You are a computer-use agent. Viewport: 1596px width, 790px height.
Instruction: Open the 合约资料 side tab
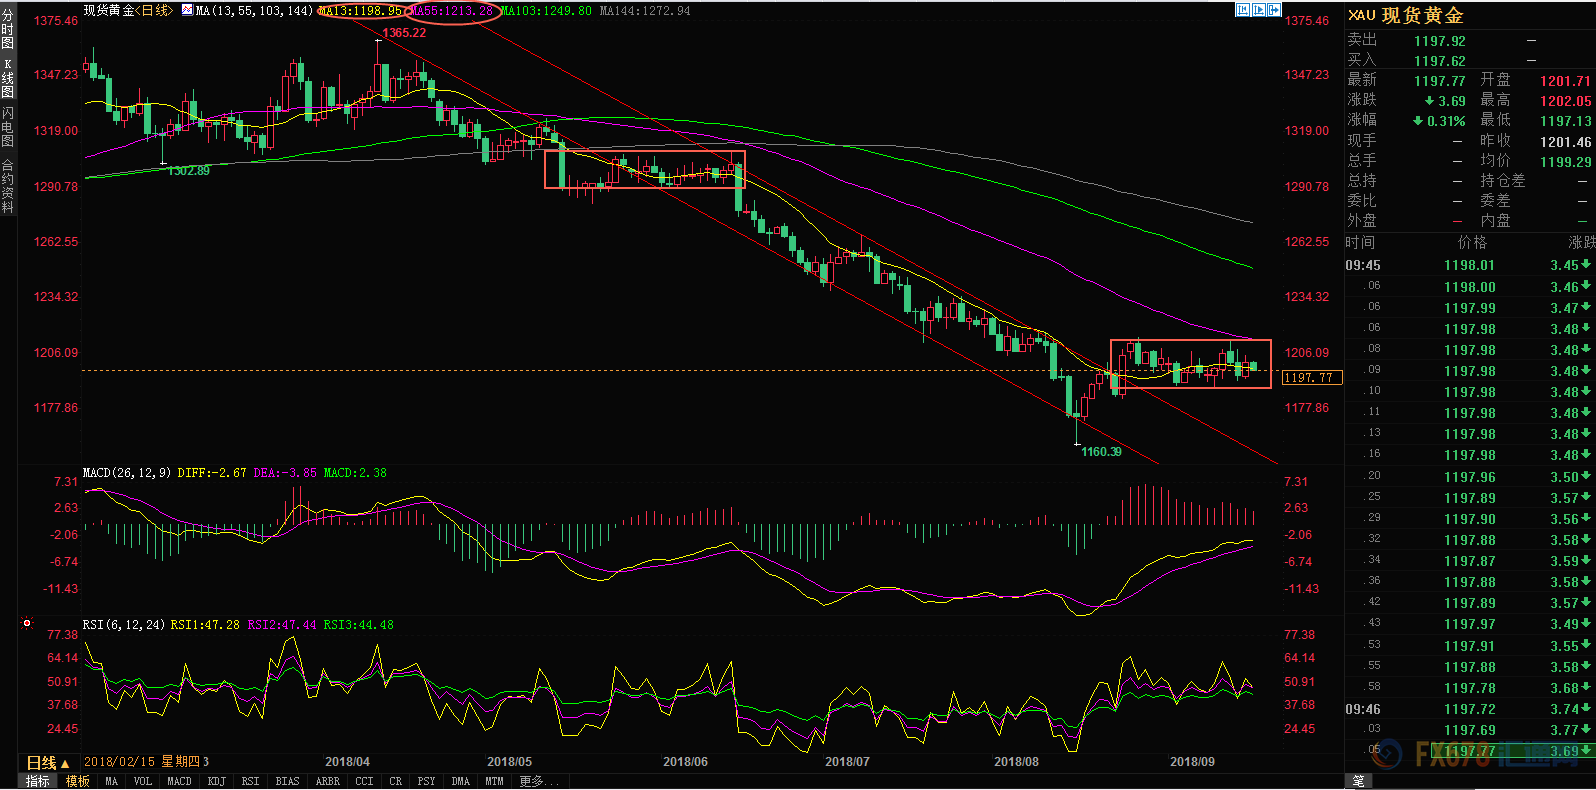coord(8,185)
